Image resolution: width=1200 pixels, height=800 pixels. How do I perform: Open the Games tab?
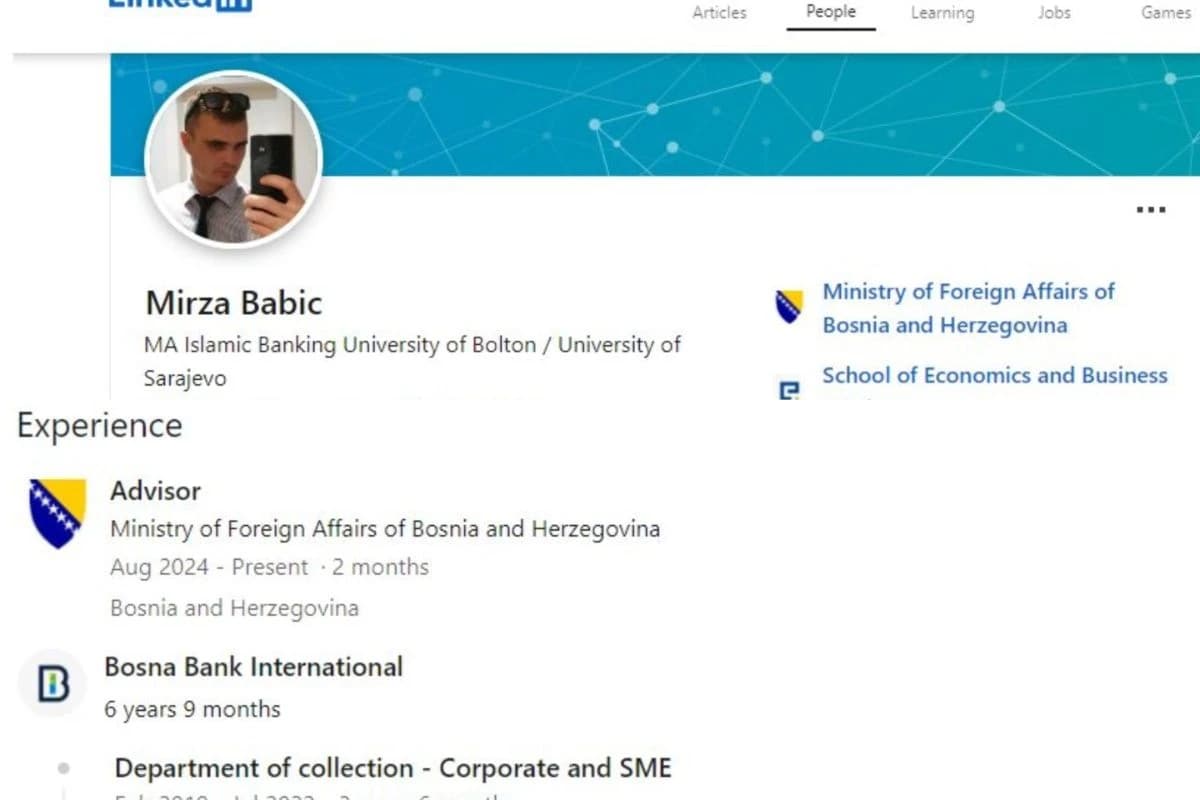coord(1166,13)
